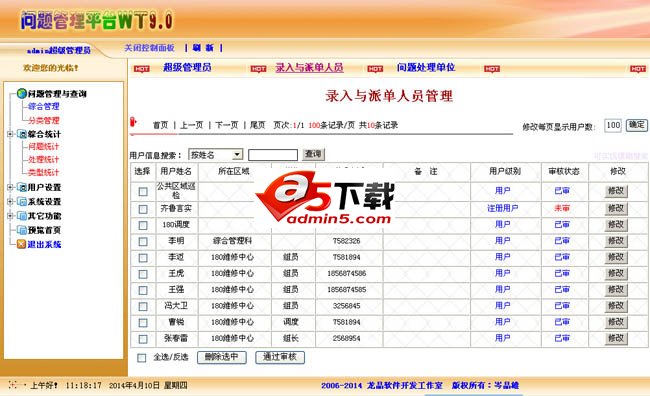Screen dimensions: 650x396
Task: Expand the 系统设置 tree node
Action: [10, 202]
